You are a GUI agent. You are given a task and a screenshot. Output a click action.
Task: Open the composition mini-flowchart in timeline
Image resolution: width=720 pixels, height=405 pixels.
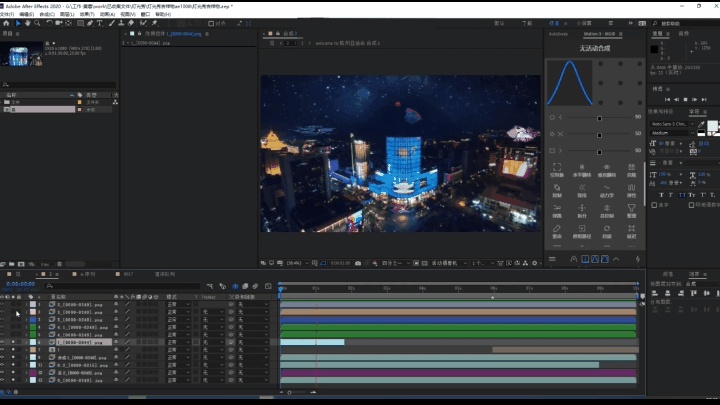pyautogui.click(x=210, y=286)
